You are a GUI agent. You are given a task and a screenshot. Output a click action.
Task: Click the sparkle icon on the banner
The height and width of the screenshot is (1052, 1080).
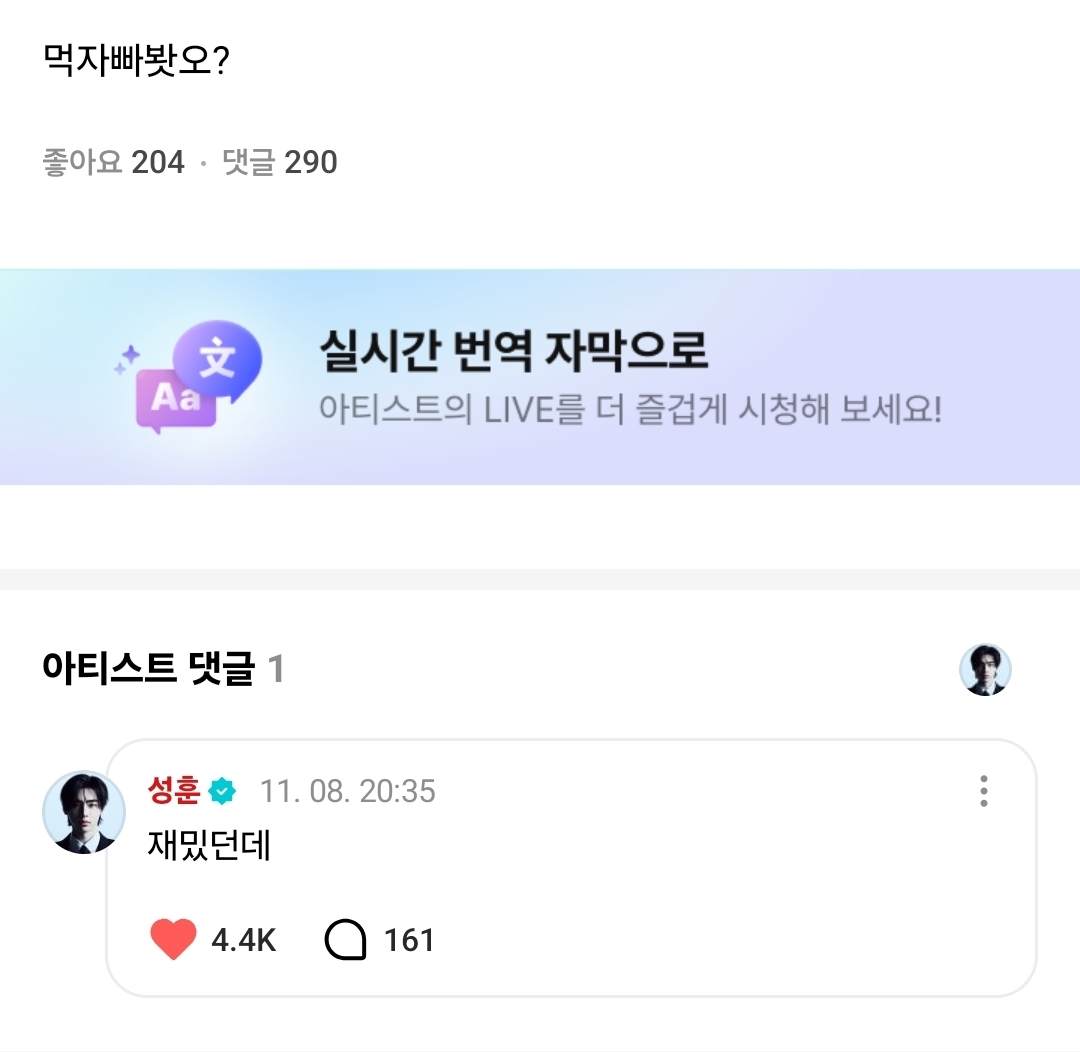pyautogui.click(x=126, y=361)
